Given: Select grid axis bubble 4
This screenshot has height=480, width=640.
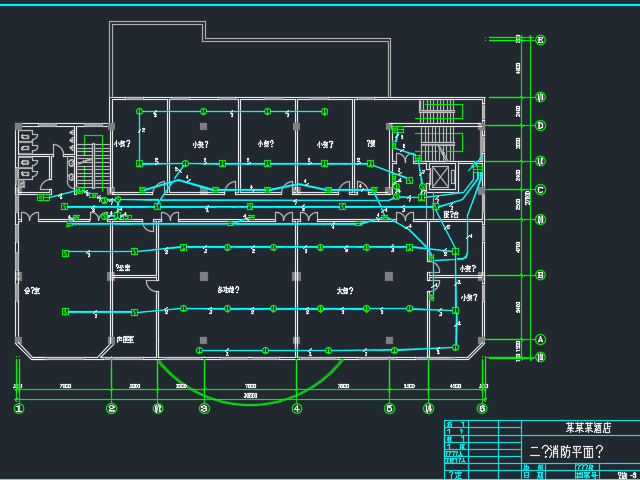Looking at the screenshot, I should 297,408.
